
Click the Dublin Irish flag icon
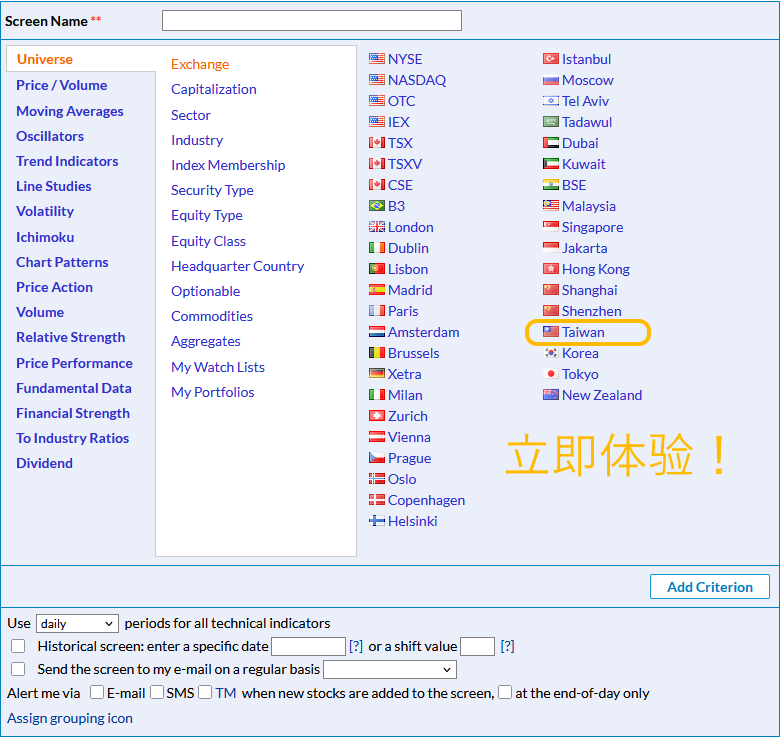[x=377, y=248]
